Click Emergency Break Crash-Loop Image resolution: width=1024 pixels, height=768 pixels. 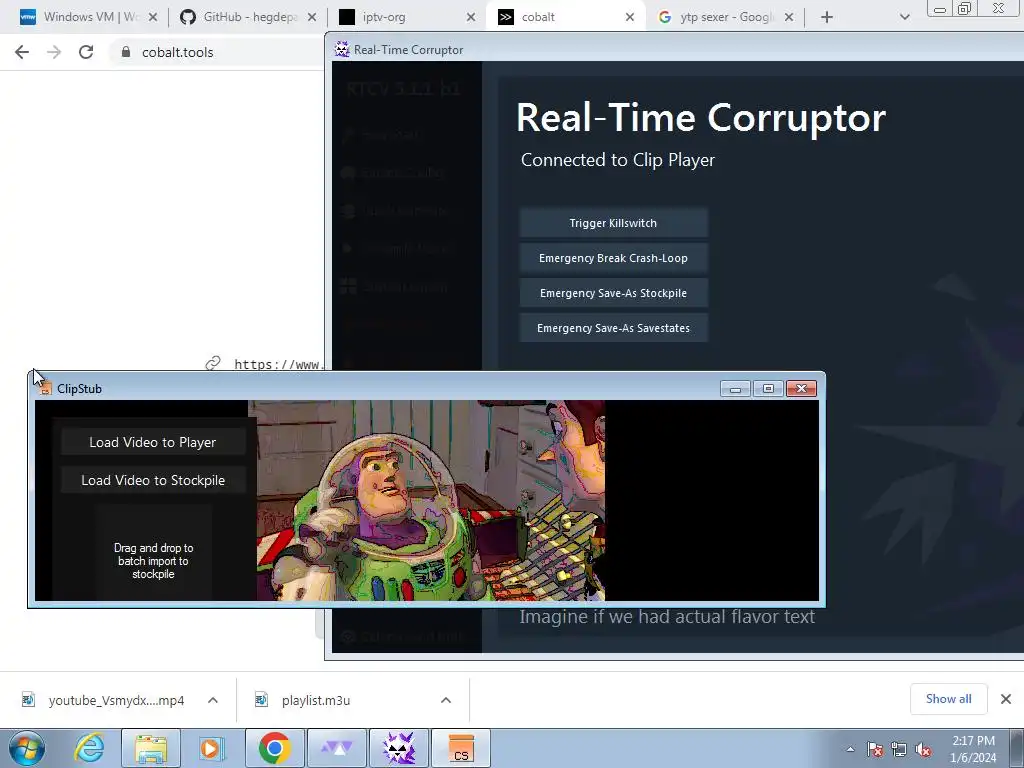pyautogui.click(x=613, y=258)
